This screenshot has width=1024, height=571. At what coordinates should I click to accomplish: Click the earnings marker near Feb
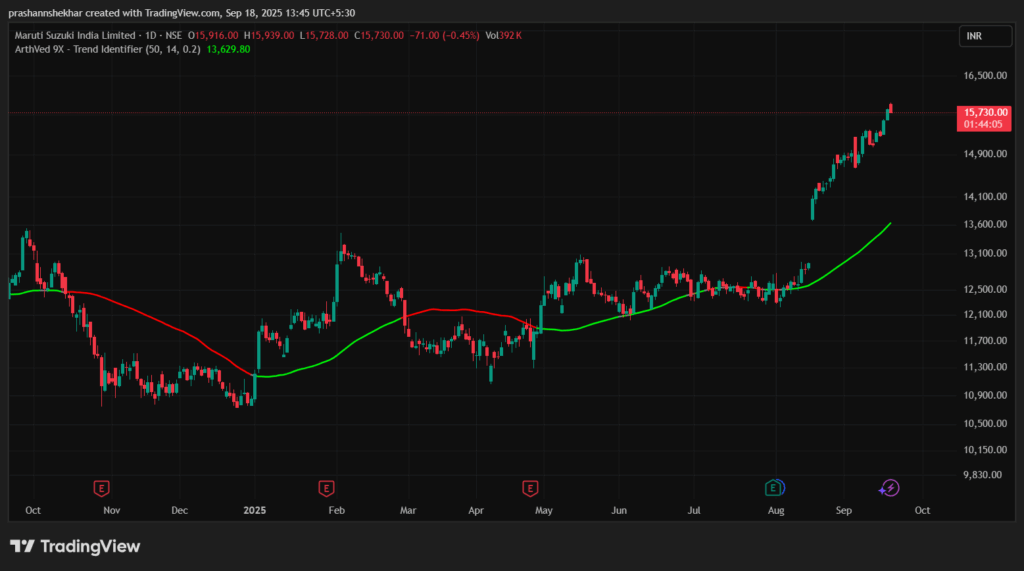(326, 488)
